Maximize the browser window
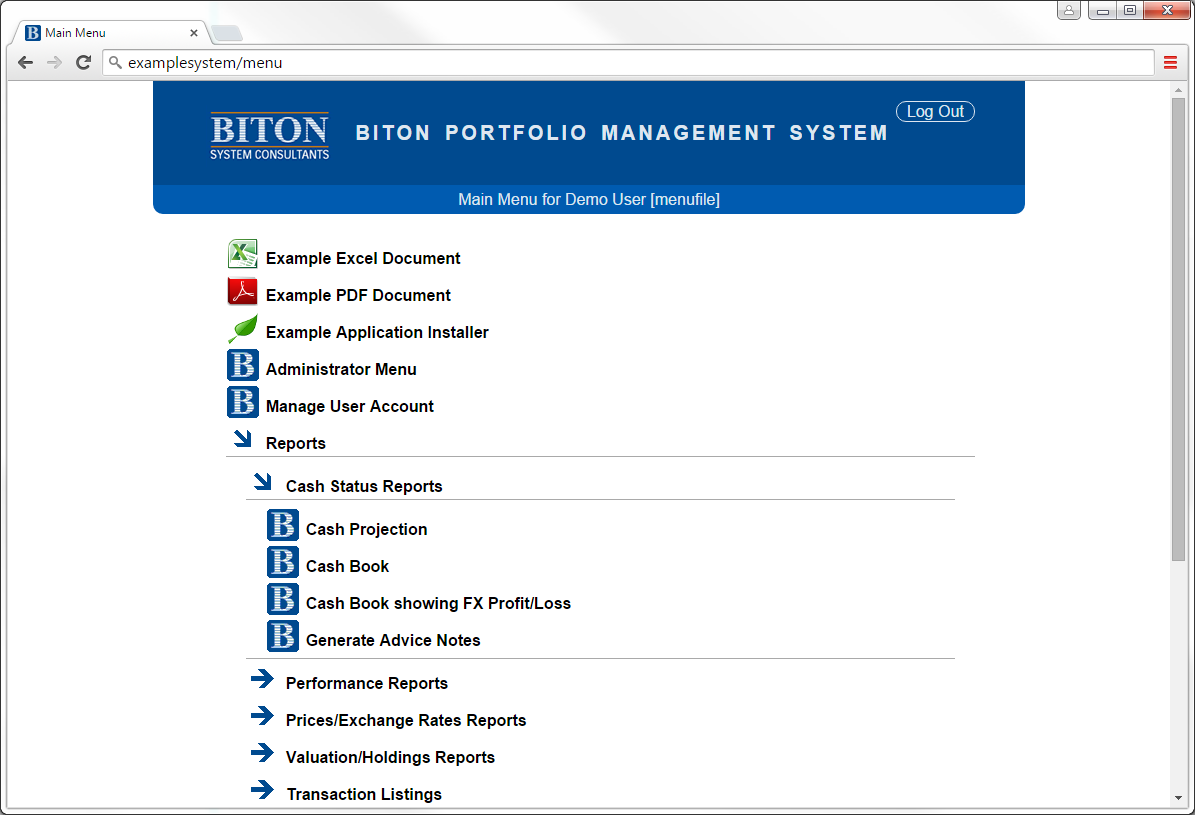Image resolution: width=1195 pixels, height=815 pixels. 1130,11
